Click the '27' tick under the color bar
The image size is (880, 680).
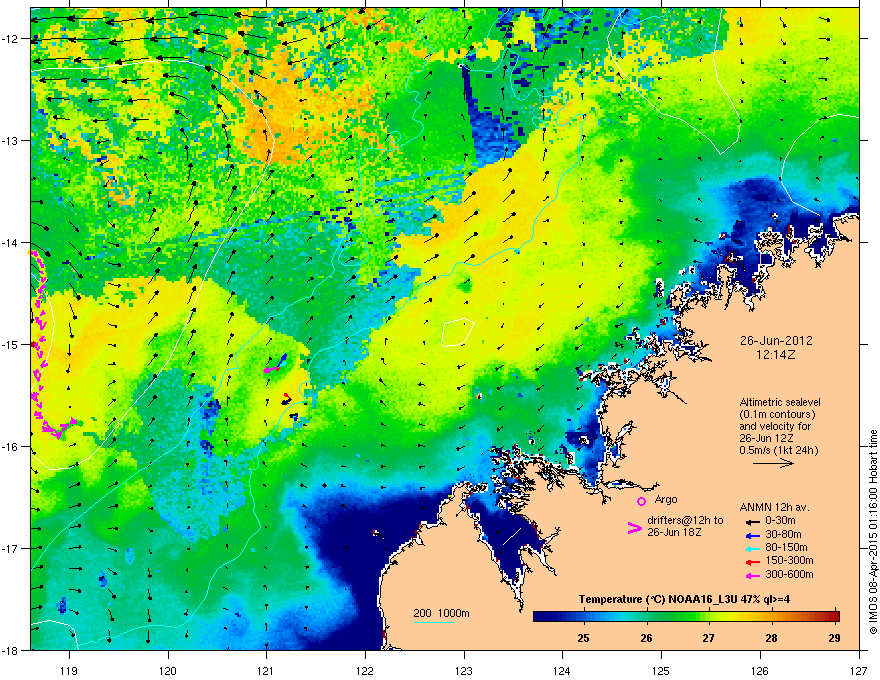click(709, 638)
